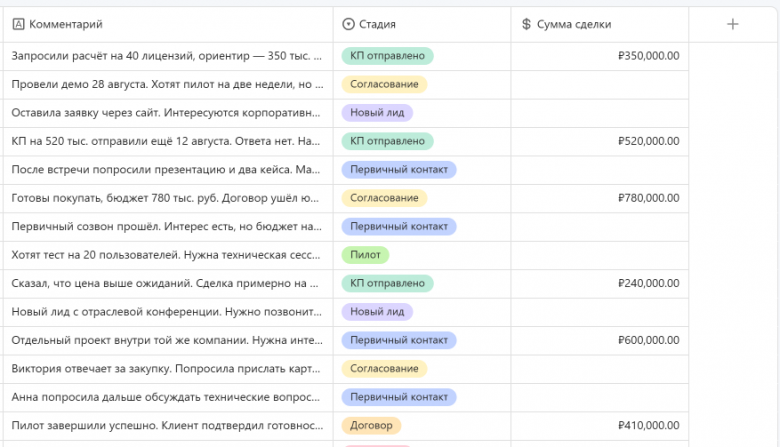Image resolution: width=780 pixels, height=447 pixels.
Task: Open the Сумма сделки column header
Action: coord(599,24)
